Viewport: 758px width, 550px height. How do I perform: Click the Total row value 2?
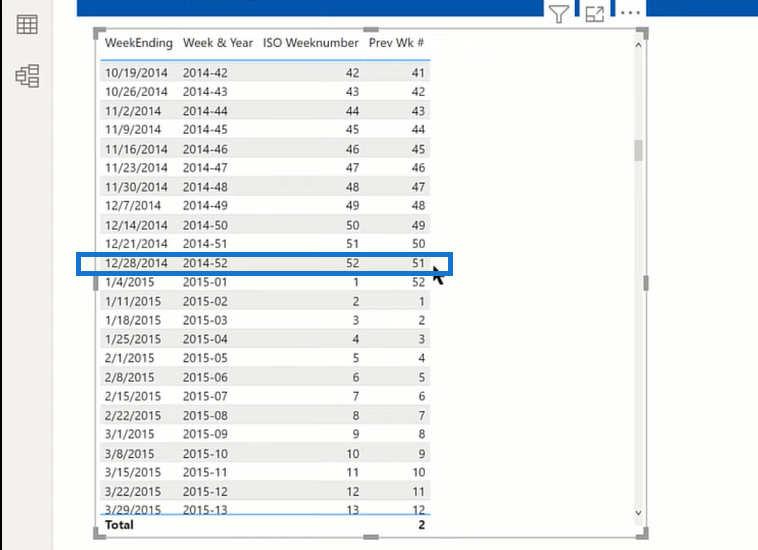tap(422, 525)
